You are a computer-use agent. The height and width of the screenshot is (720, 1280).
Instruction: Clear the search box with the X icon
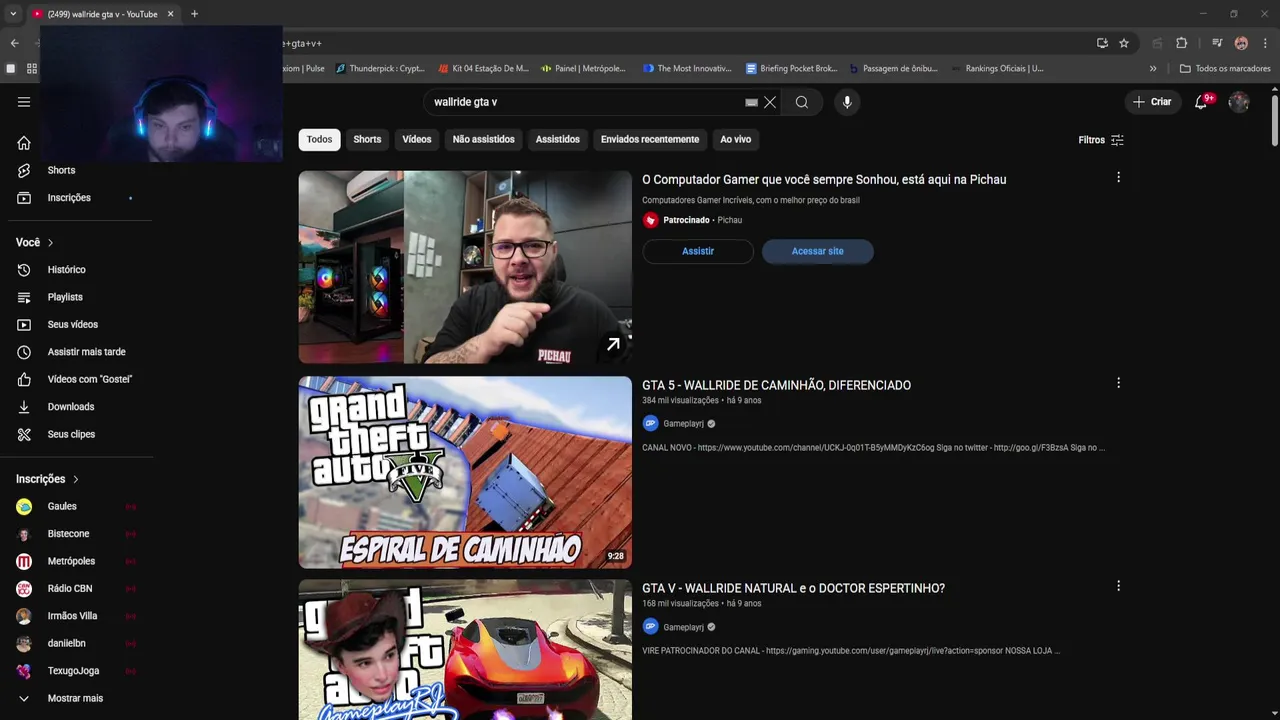click(770, 102)
